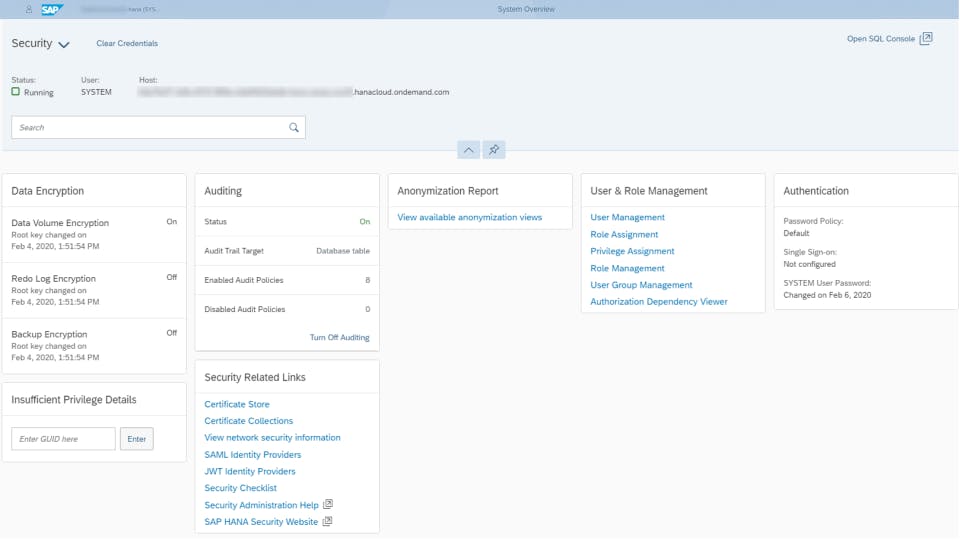Open Role Assignment link
960x541 pixels.
[x=624, y=234]
